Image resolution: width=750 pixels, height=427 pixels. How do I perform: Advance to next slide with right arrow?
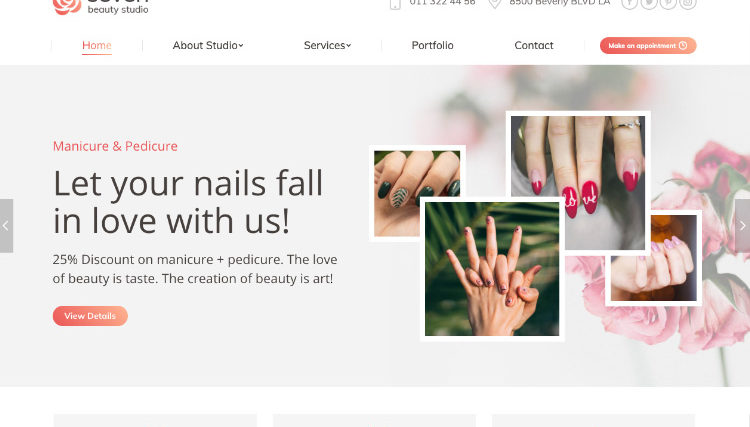coord(742,226)
